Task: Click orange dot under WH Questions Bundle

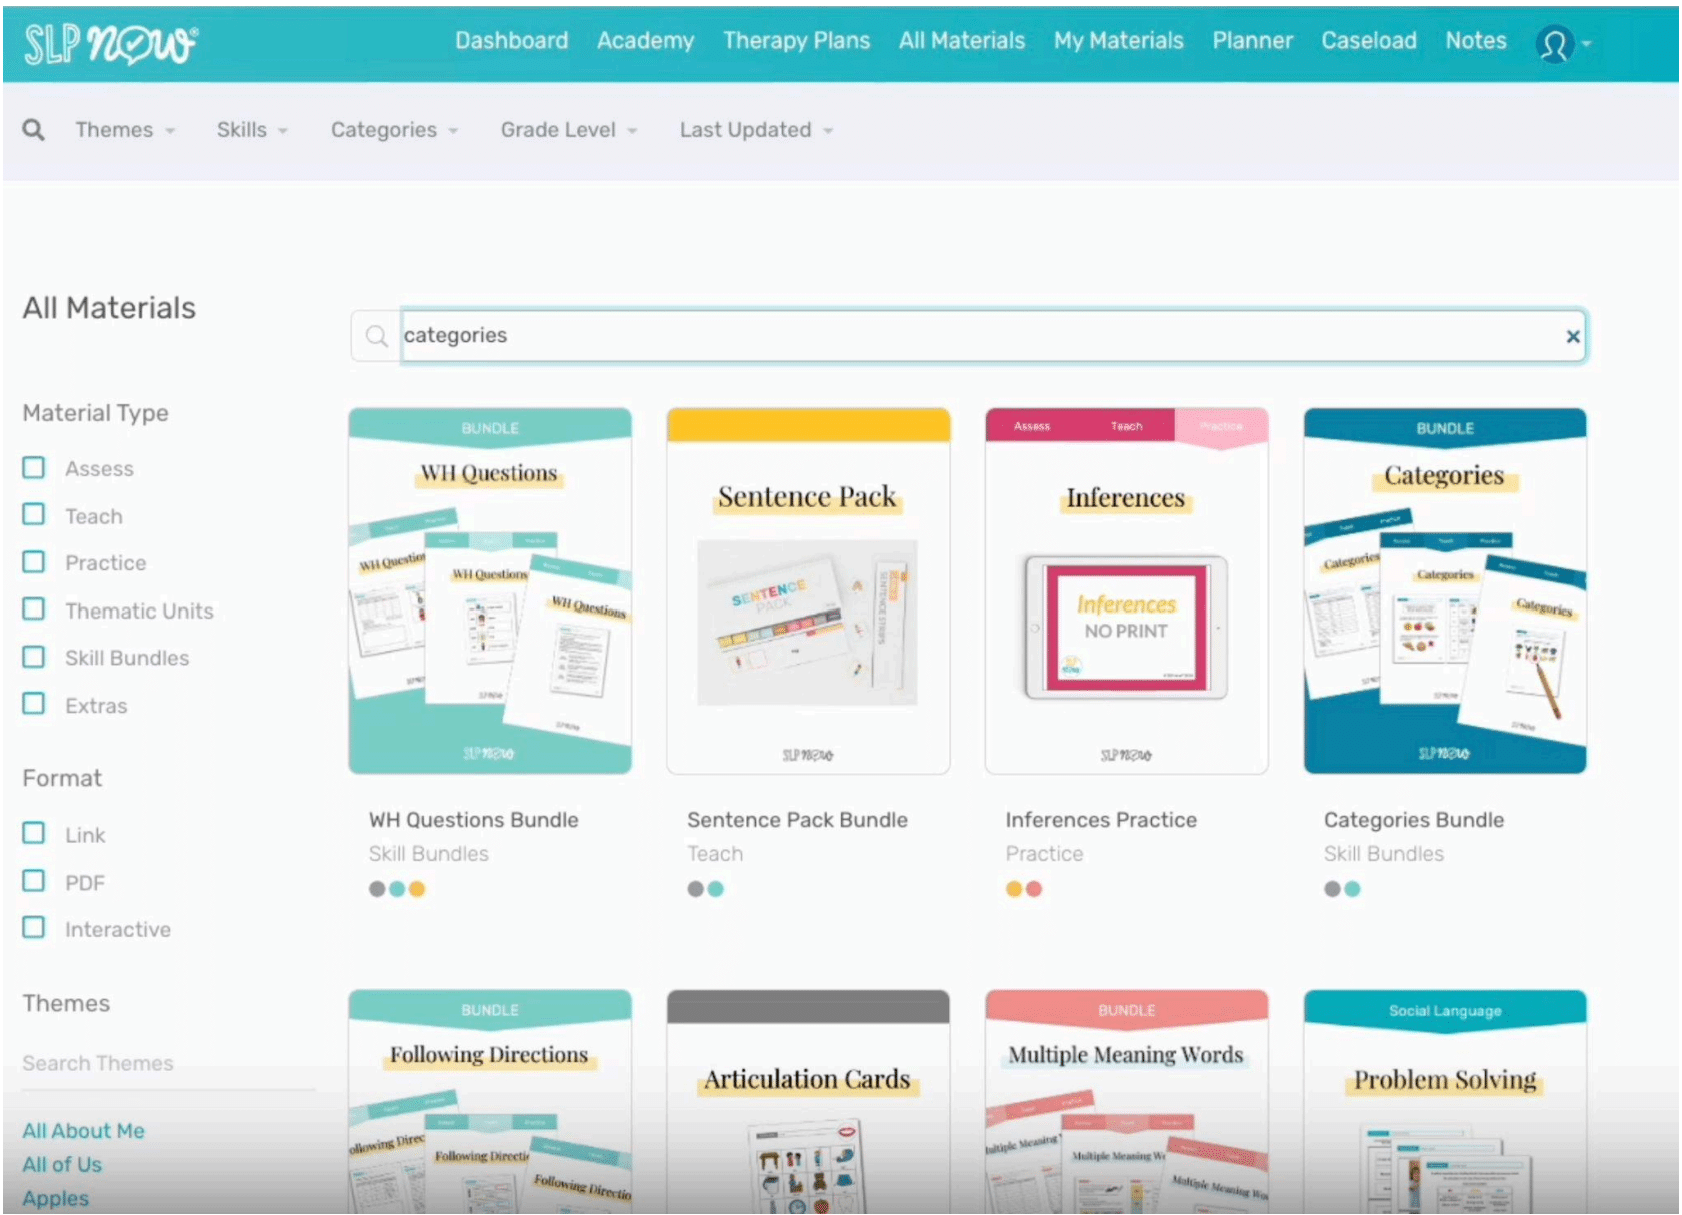Action: point(417,889)
